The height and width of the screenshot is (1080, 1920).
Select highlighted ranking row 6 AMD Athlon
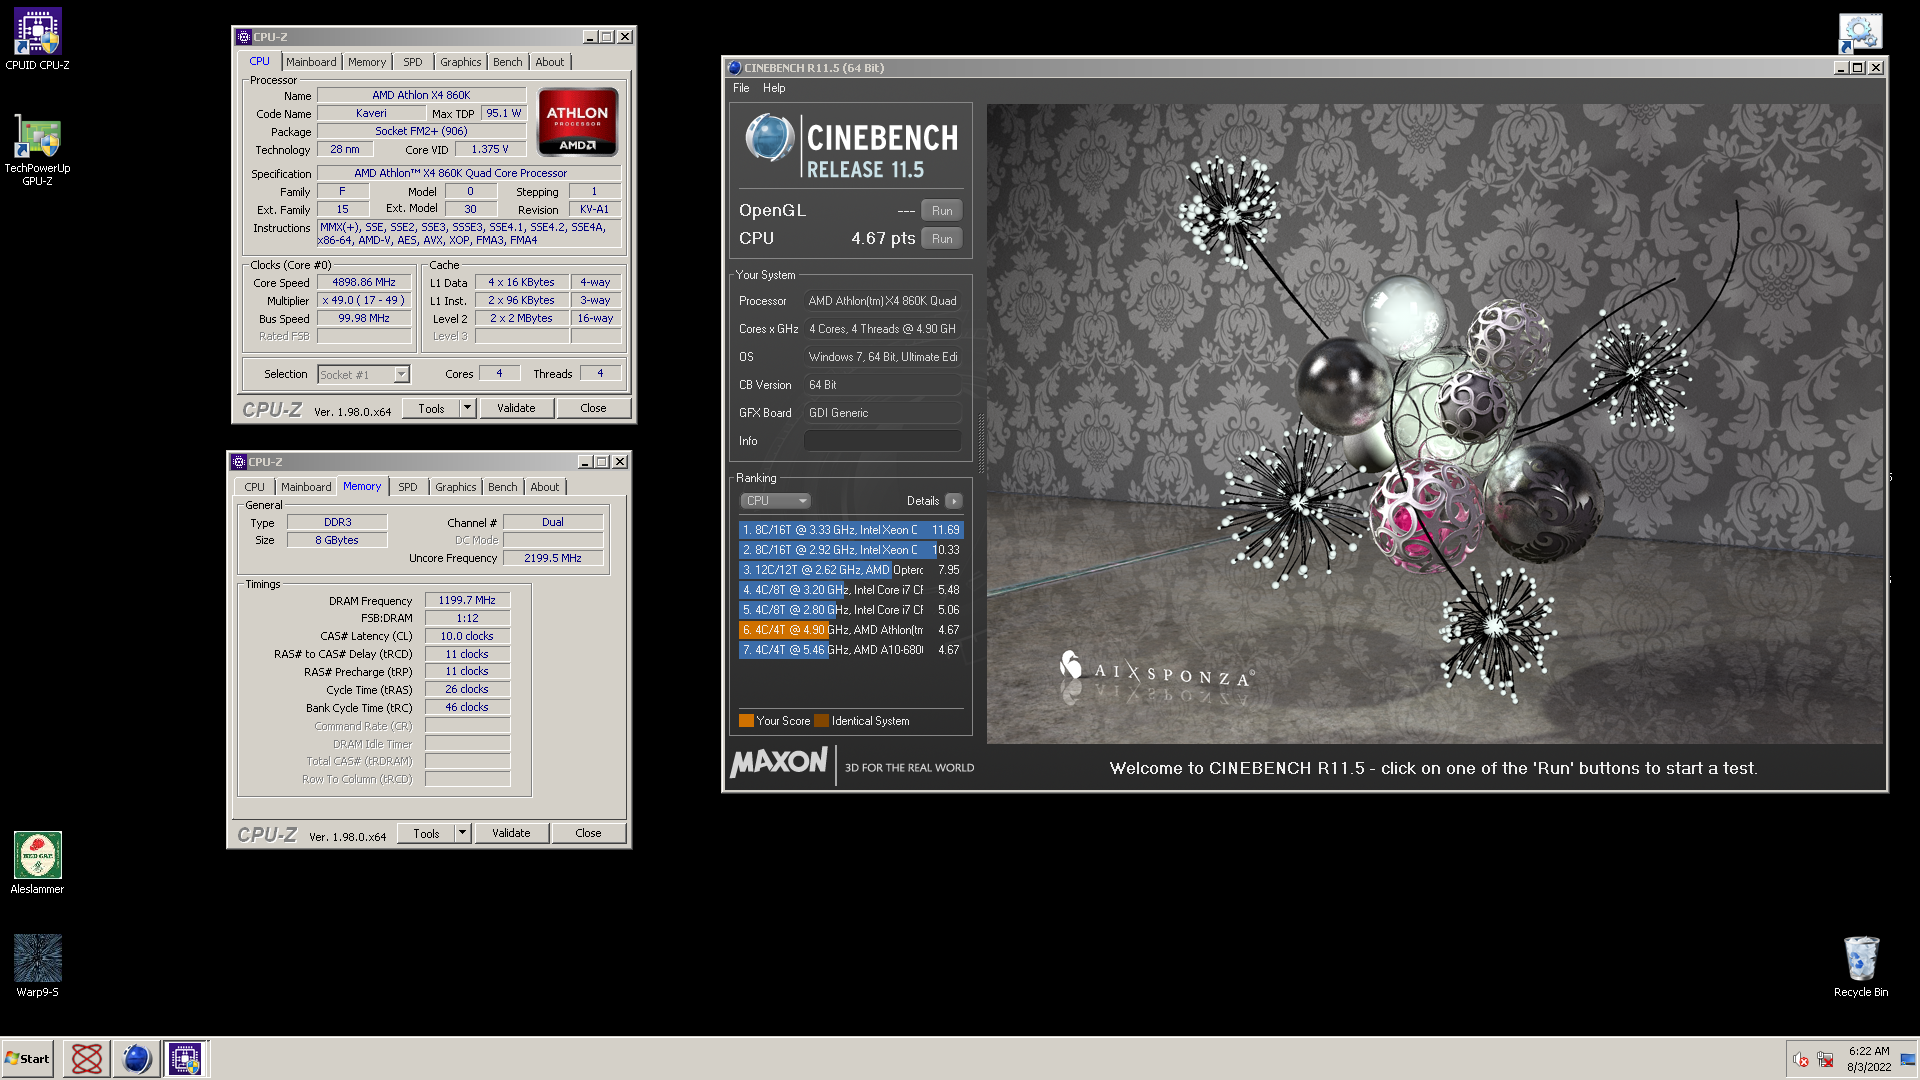tap(851, 630)
